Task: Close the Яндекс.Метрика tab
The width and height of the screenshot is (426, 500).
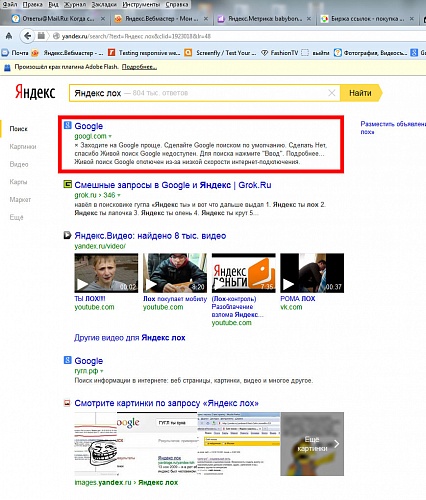Action: tap(309, 19)
